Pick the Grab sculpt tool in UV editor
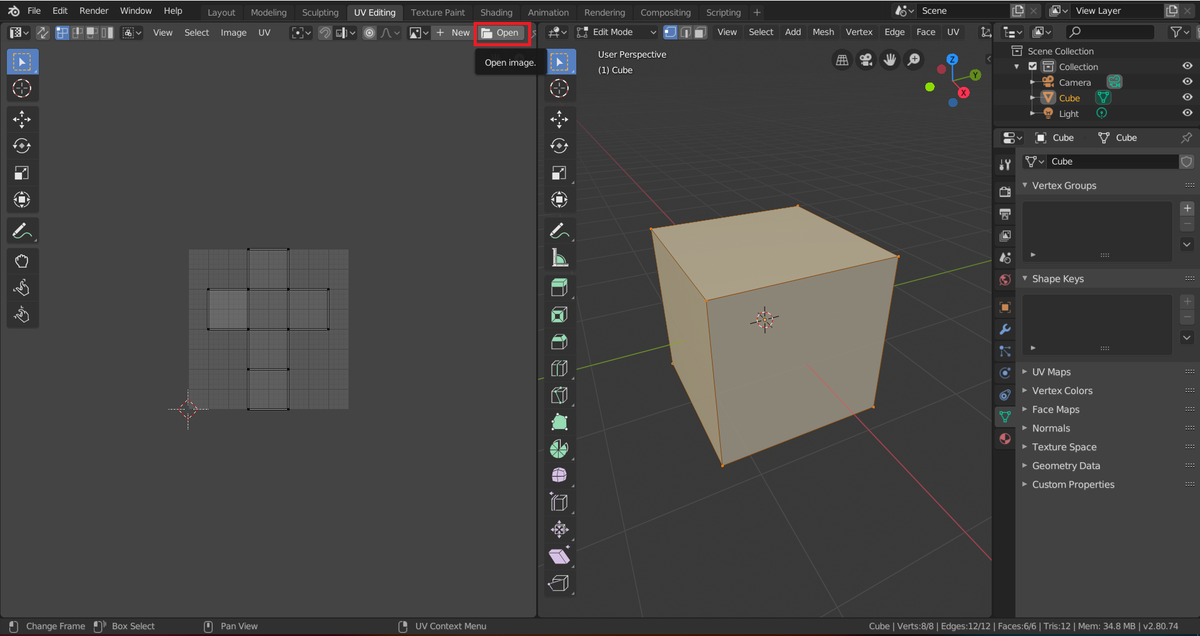The image size is (1200, 636). [x=22, y=261]
